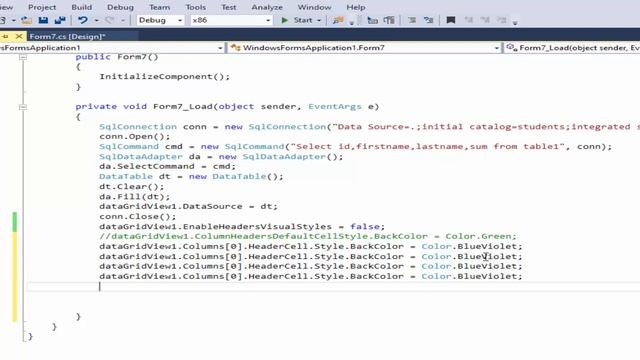The height and width of the screenshot is (360, 640).
Task: Open the Tools menu
Action: point(196,7)
